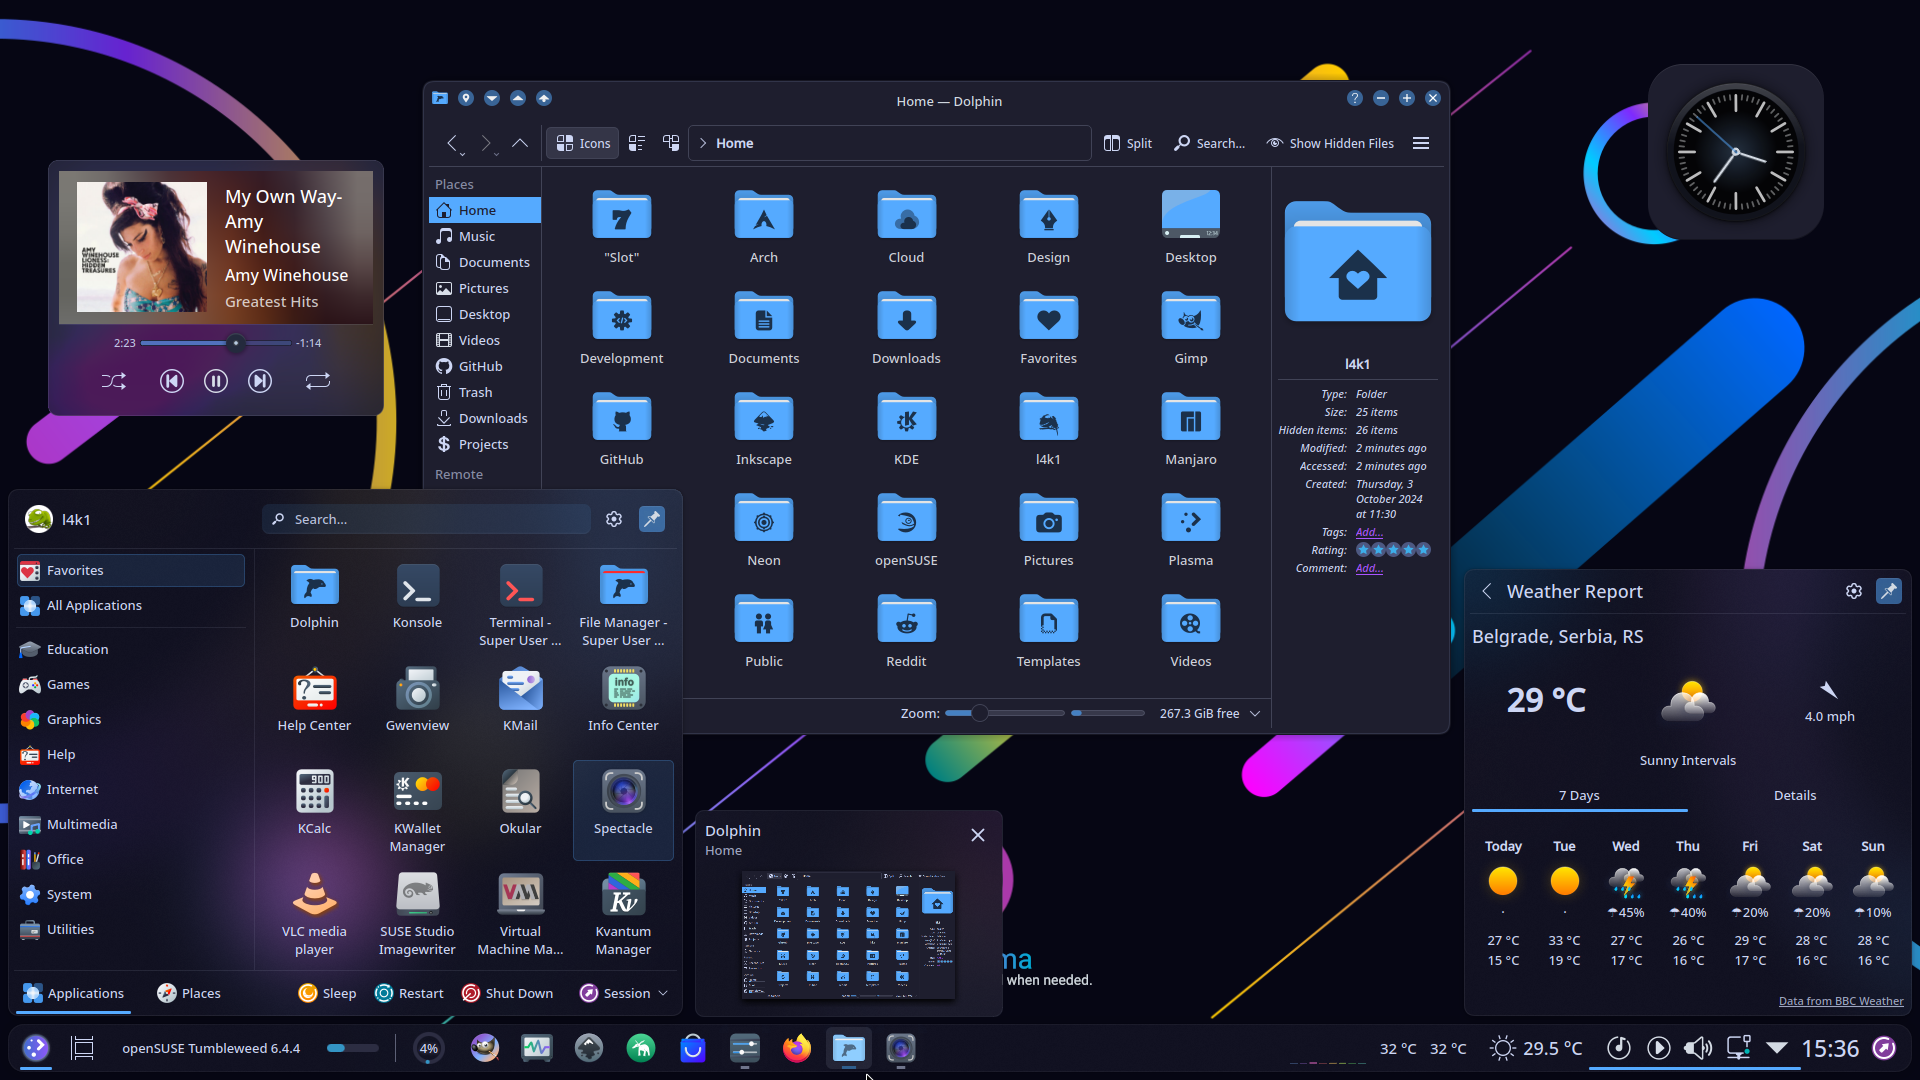Open the Data from BBC Weather link
The height and width of the screenshot is (1080, 1920).
[1840, 1001]
